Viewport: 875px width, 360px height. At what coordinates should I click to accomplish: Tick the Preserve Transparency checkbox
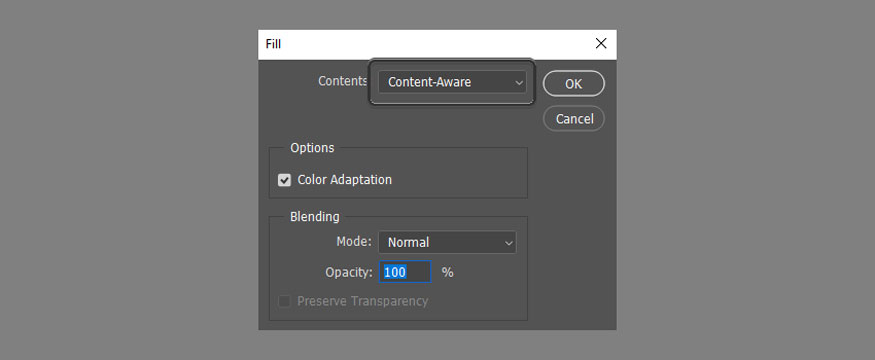pyautogui.click(x=285, y=301)
